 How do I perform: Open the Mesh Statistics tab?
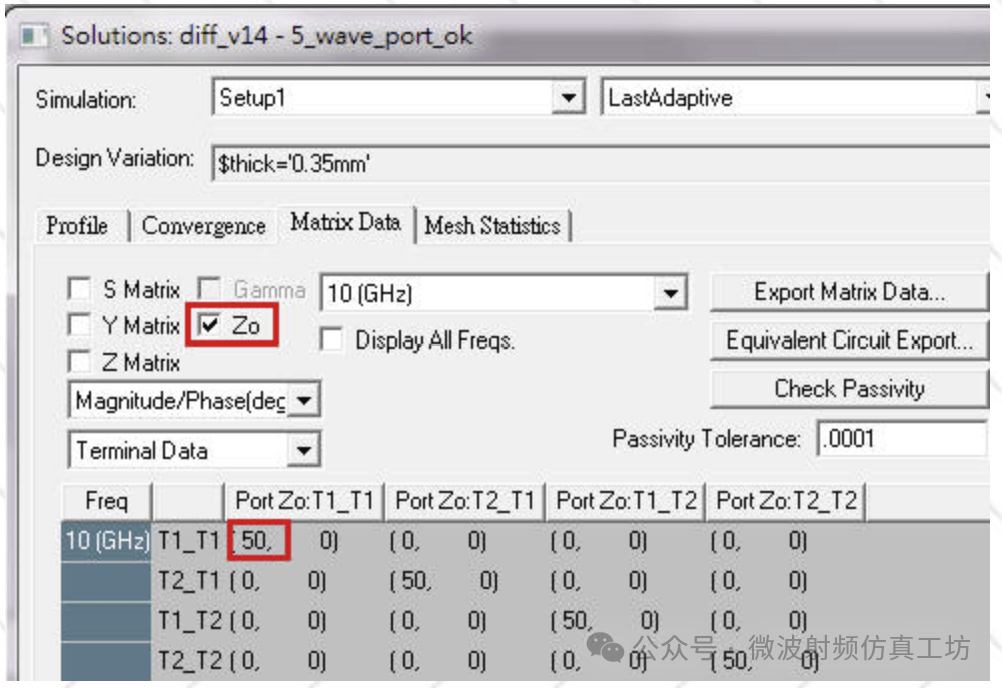tap(492, 226)
